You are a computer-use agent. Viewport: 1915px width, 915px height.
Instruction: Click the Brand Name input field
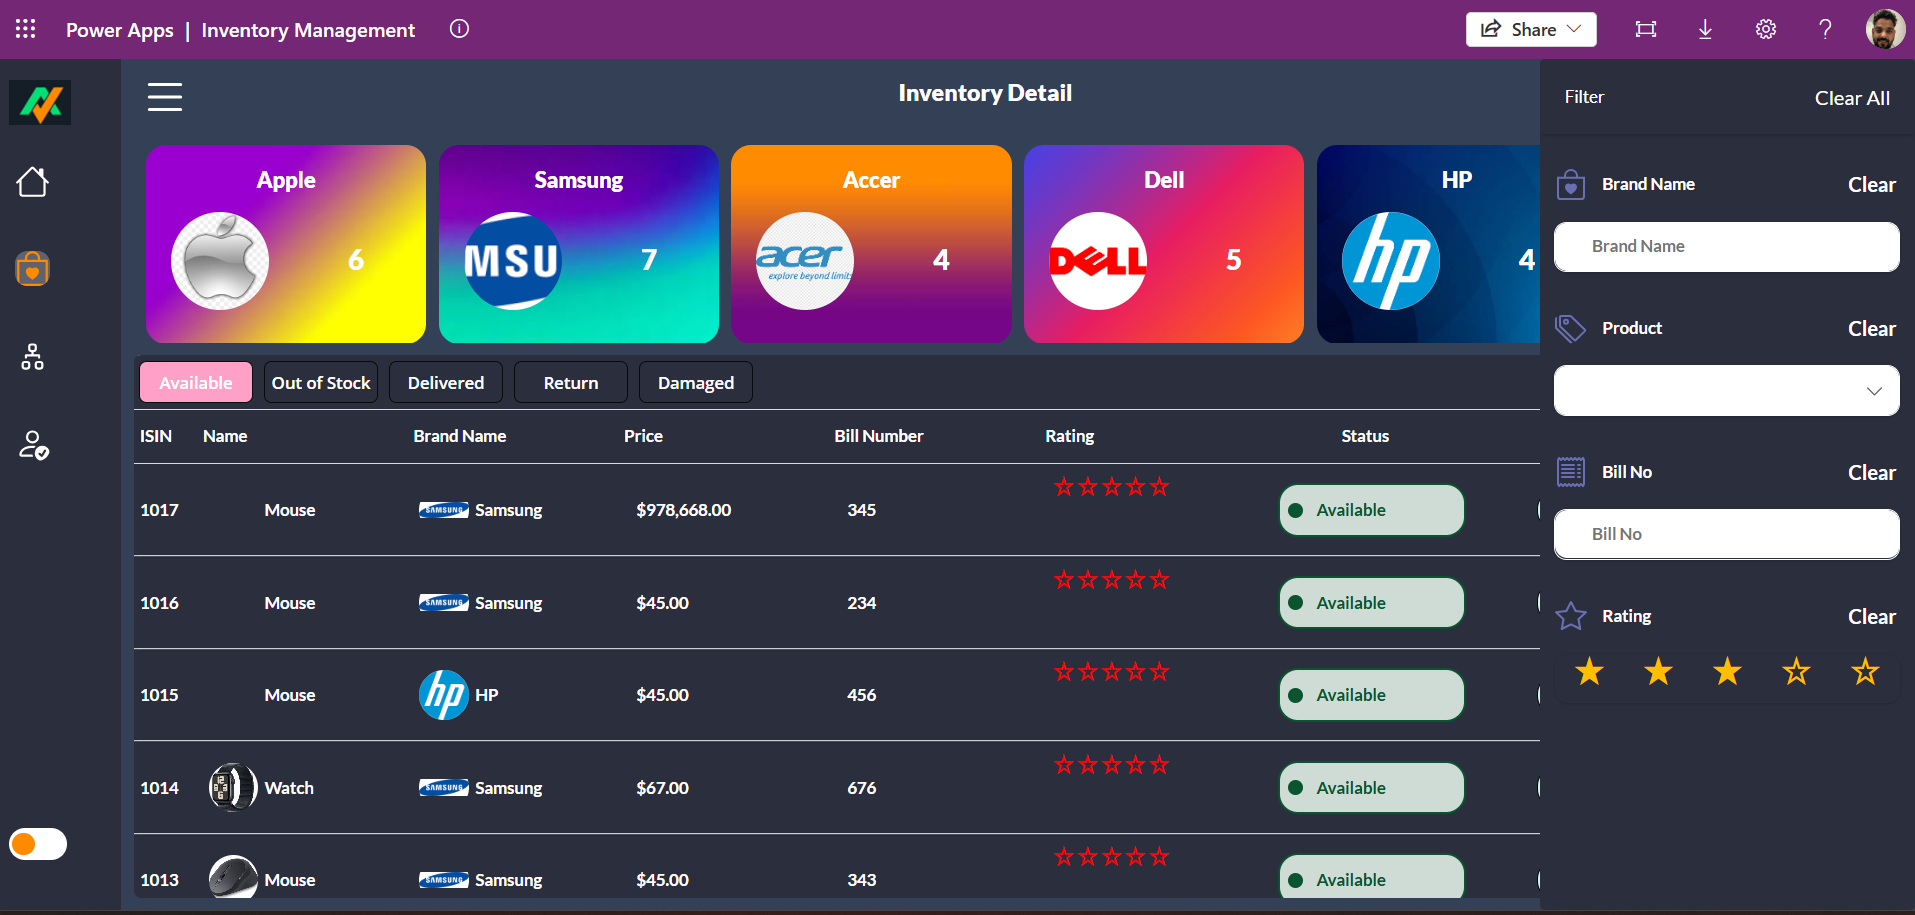(x=1726, y=246)
